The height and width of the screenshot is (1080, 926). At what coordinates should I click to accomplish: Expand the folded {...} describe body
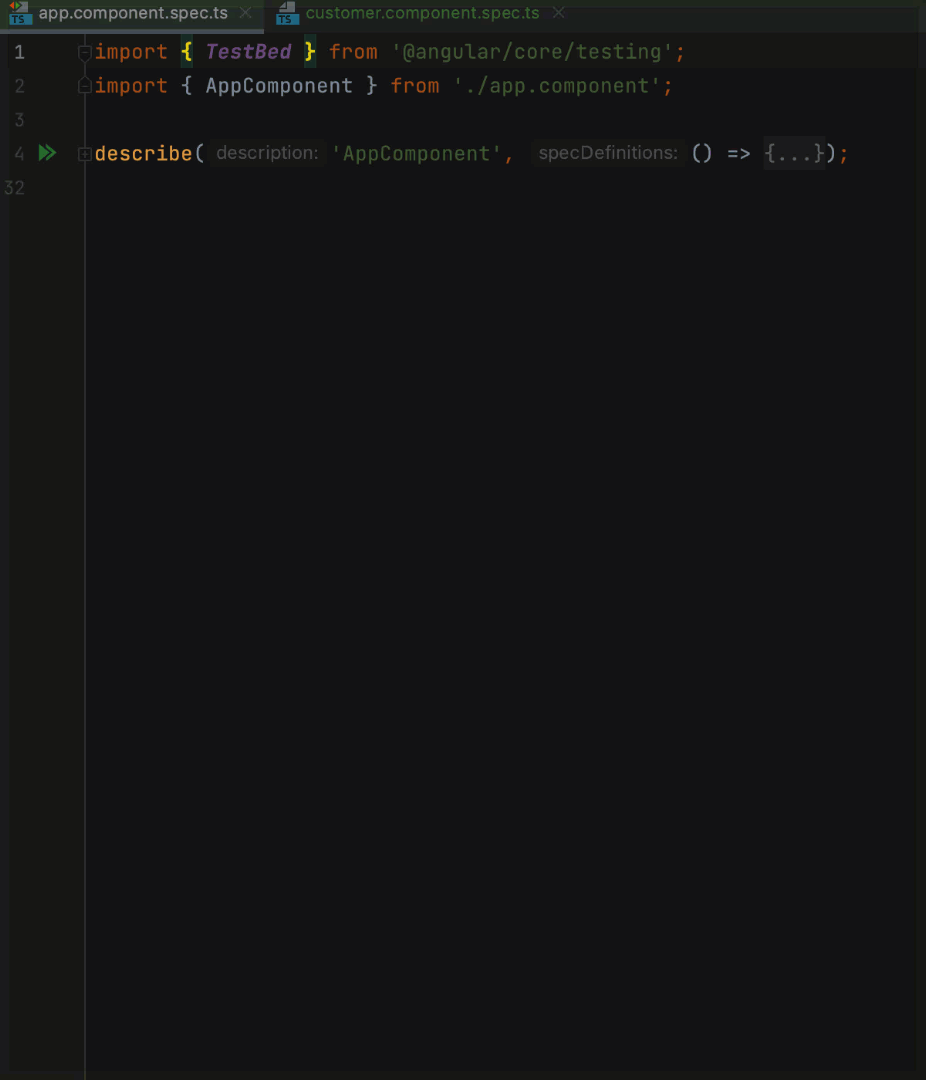794,153
